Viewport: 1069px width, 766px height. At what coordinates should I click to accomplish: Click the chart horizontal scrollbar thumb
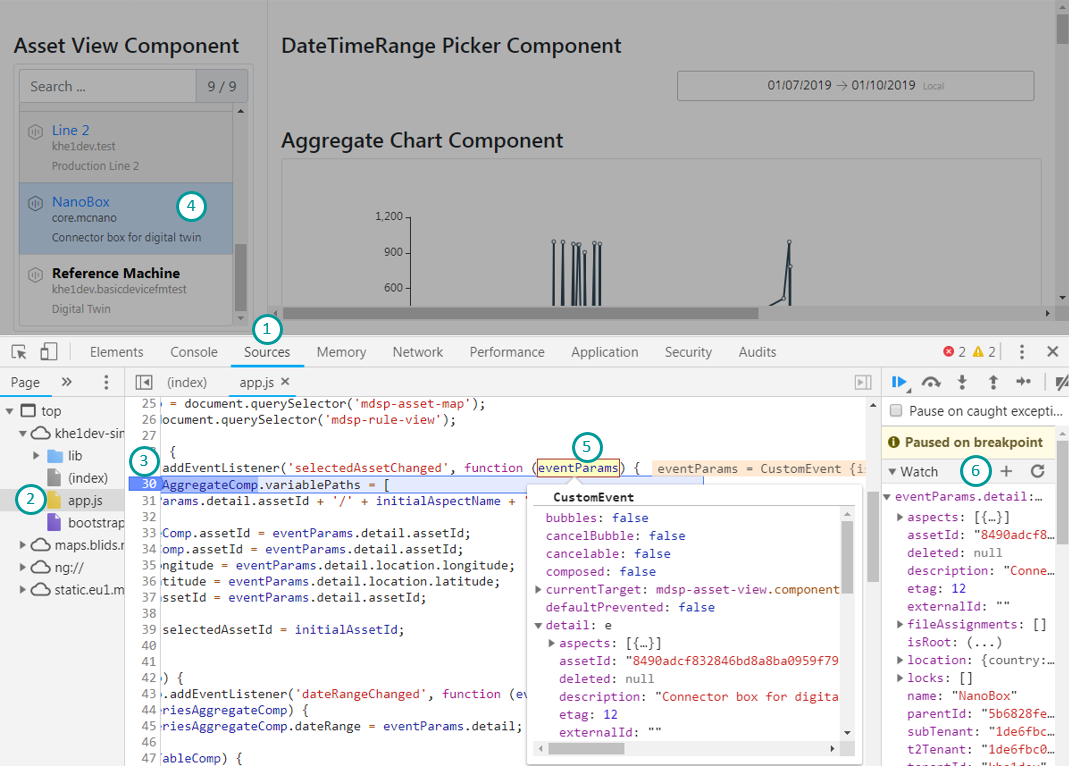[x=521, y=313]
